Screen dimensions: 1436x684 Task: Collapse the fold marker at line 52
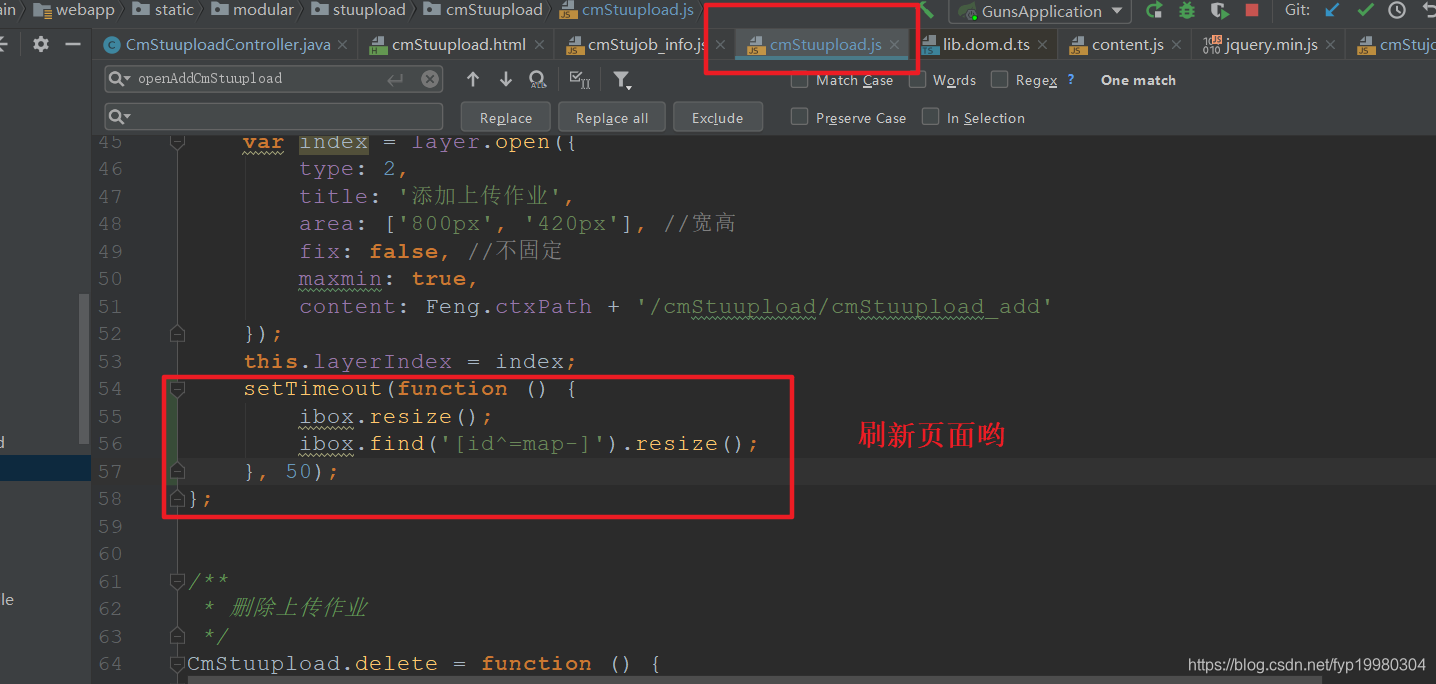pyautogui.click(x=177, y=333)
